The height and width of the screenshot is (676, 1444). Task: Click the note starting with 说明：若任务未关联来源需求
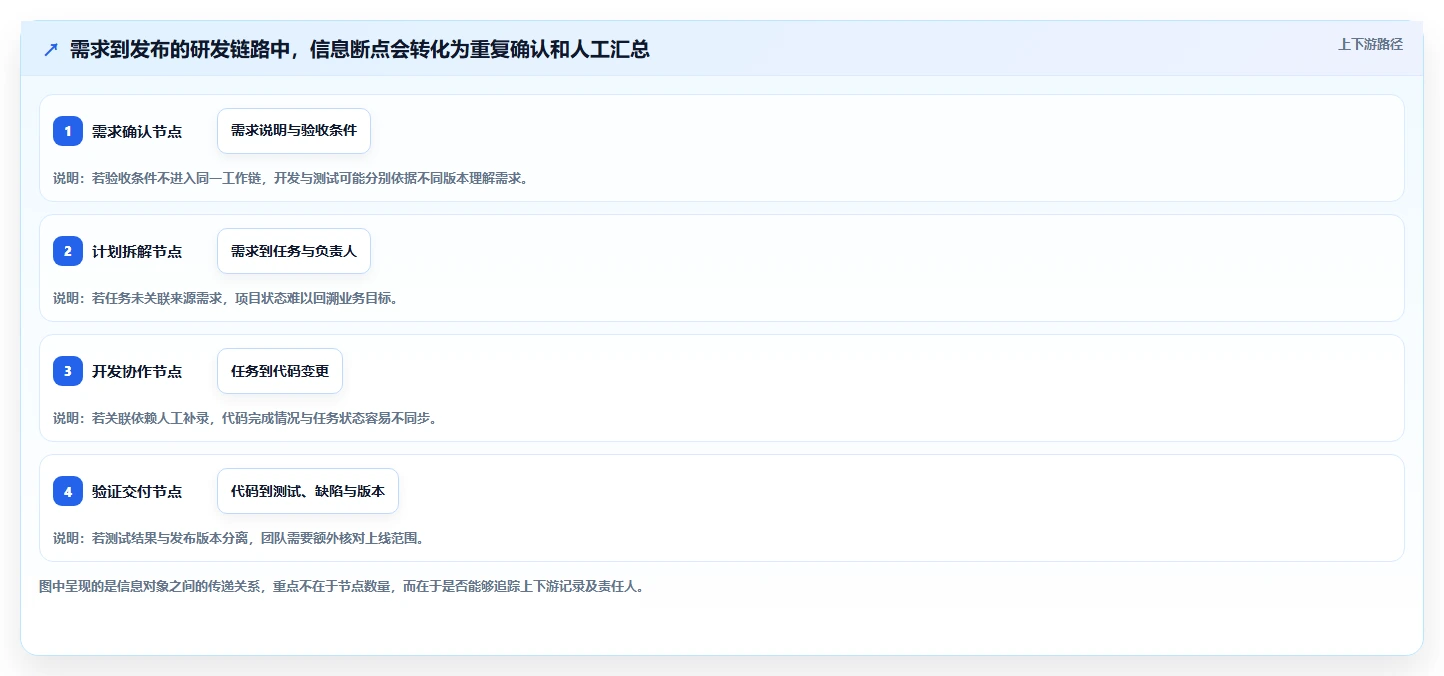225,298
